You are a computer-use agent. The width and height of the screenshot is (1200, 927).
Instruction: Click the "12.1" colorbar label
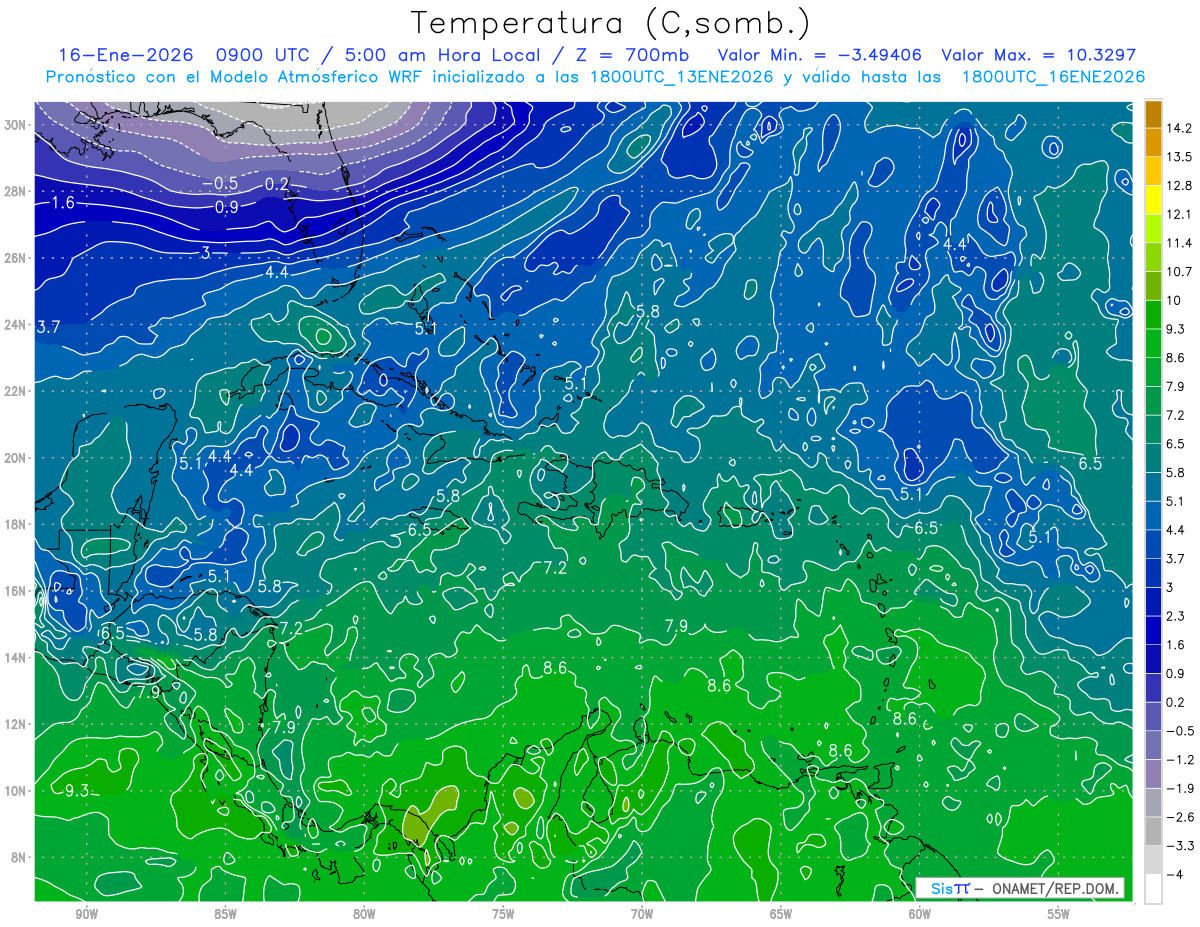(x=1179, y=214)
